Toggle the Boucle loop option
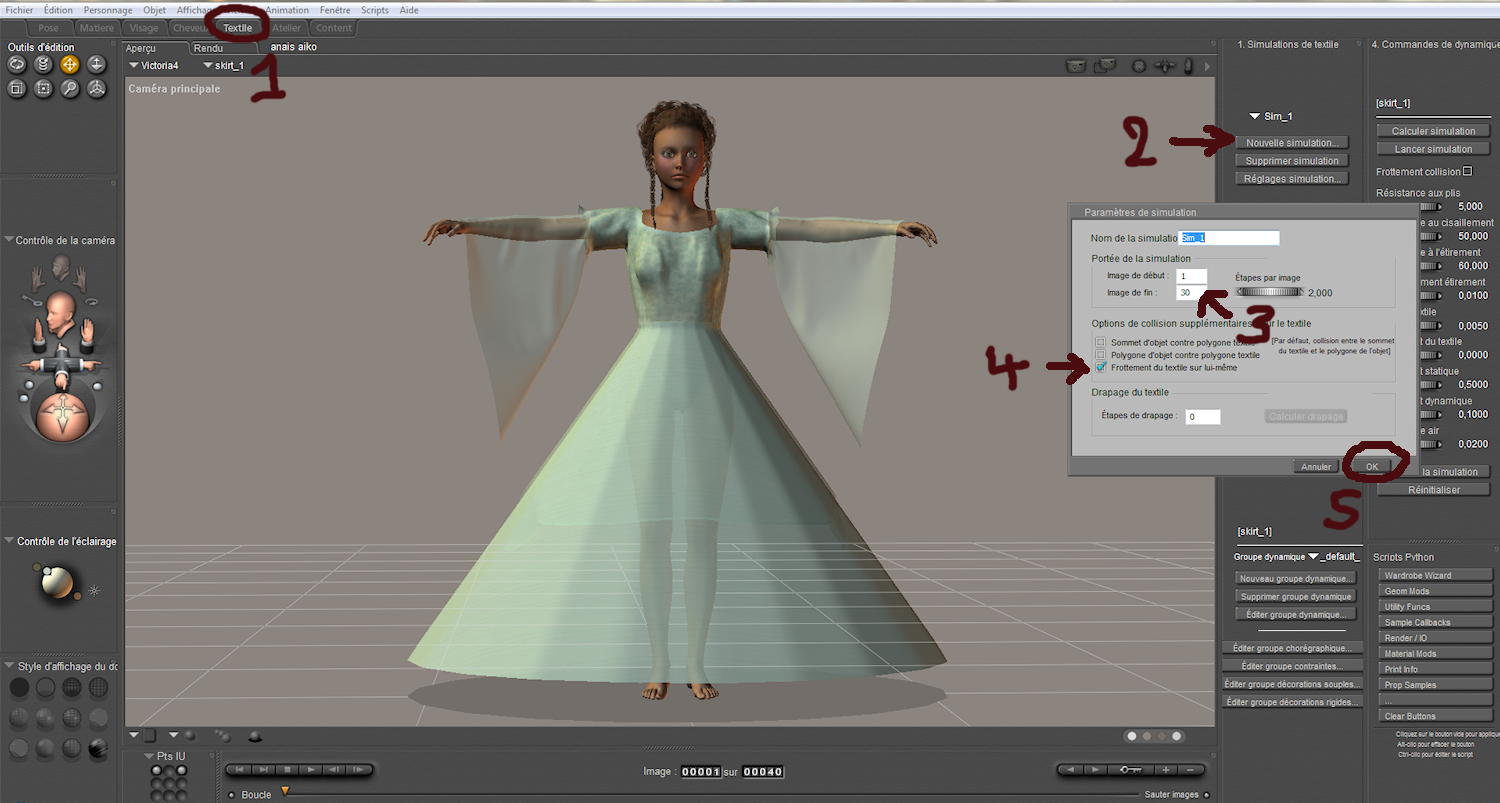Screen dimensions: 1500x803 point(232,796)
